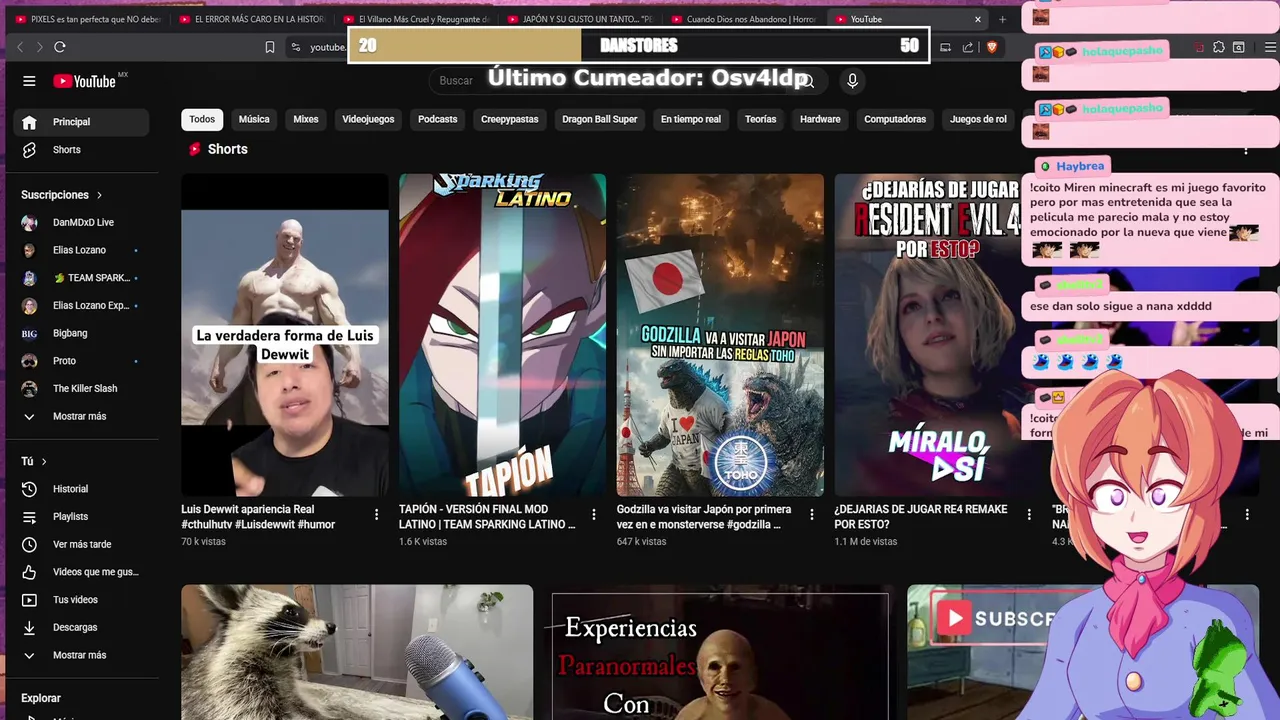Open Ver más tarde in the sidebar
This screenshot has width=1280, height=720.
[82, 544]
